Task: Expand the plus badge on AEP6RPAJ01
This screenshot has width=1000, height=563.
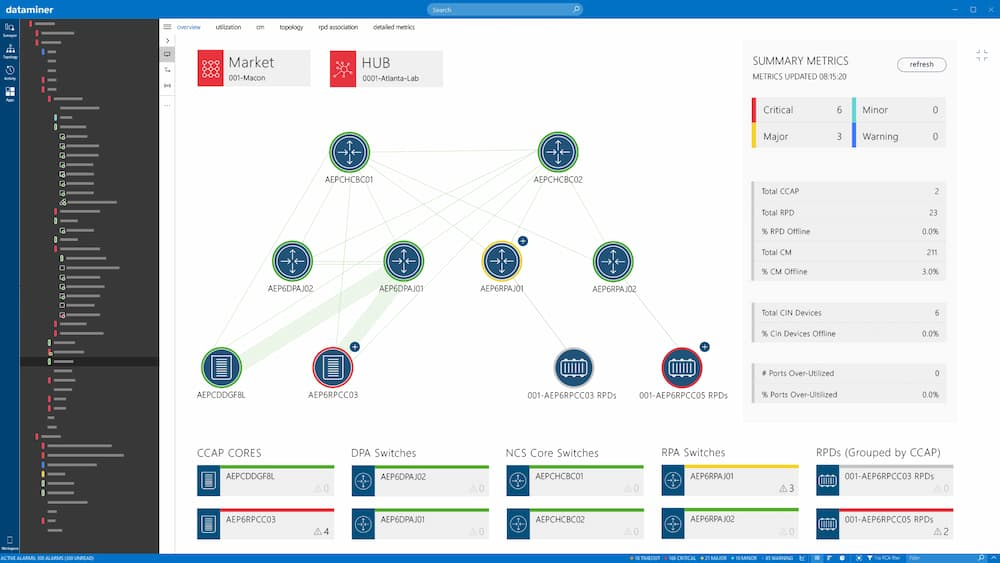Action: [523, 241]
